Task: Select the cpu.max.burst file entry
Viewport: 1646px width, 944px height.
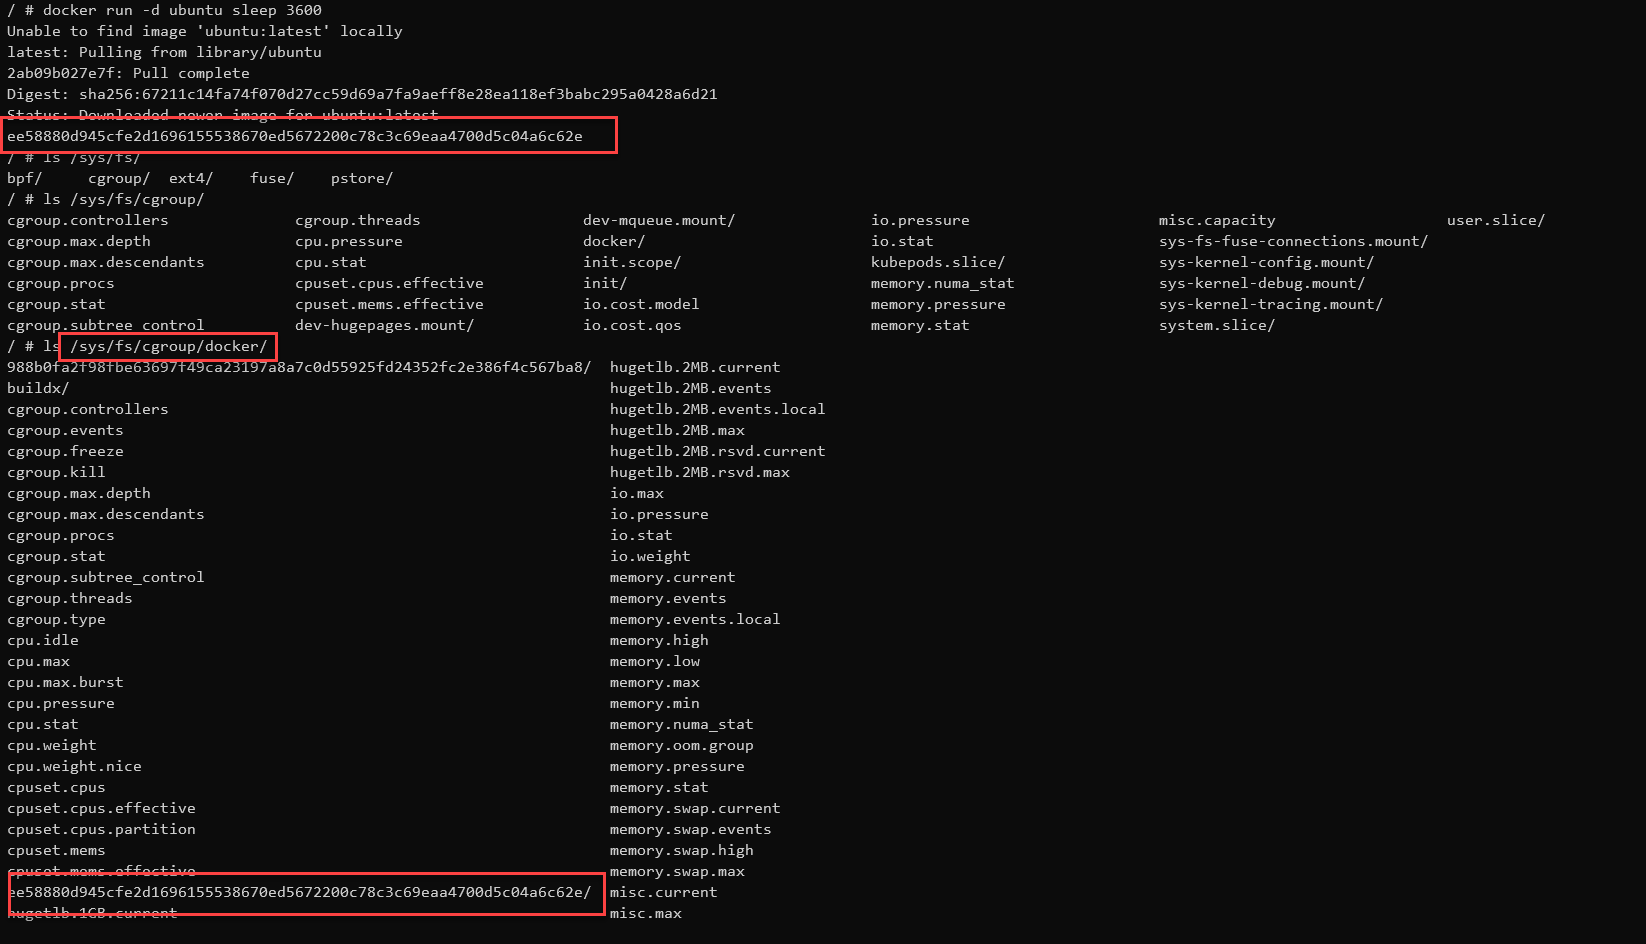Action: pyautogui.click(x=65, y=682)
